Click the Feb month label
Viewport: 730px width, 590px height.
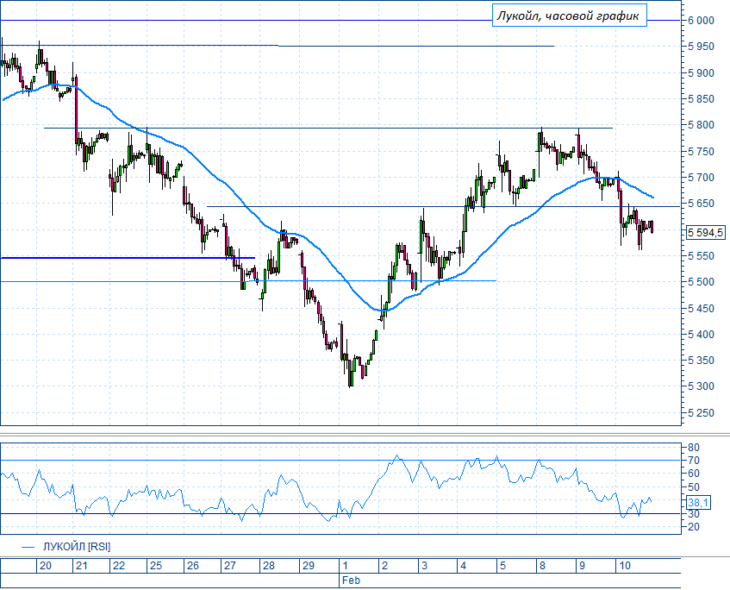[351, 581]
